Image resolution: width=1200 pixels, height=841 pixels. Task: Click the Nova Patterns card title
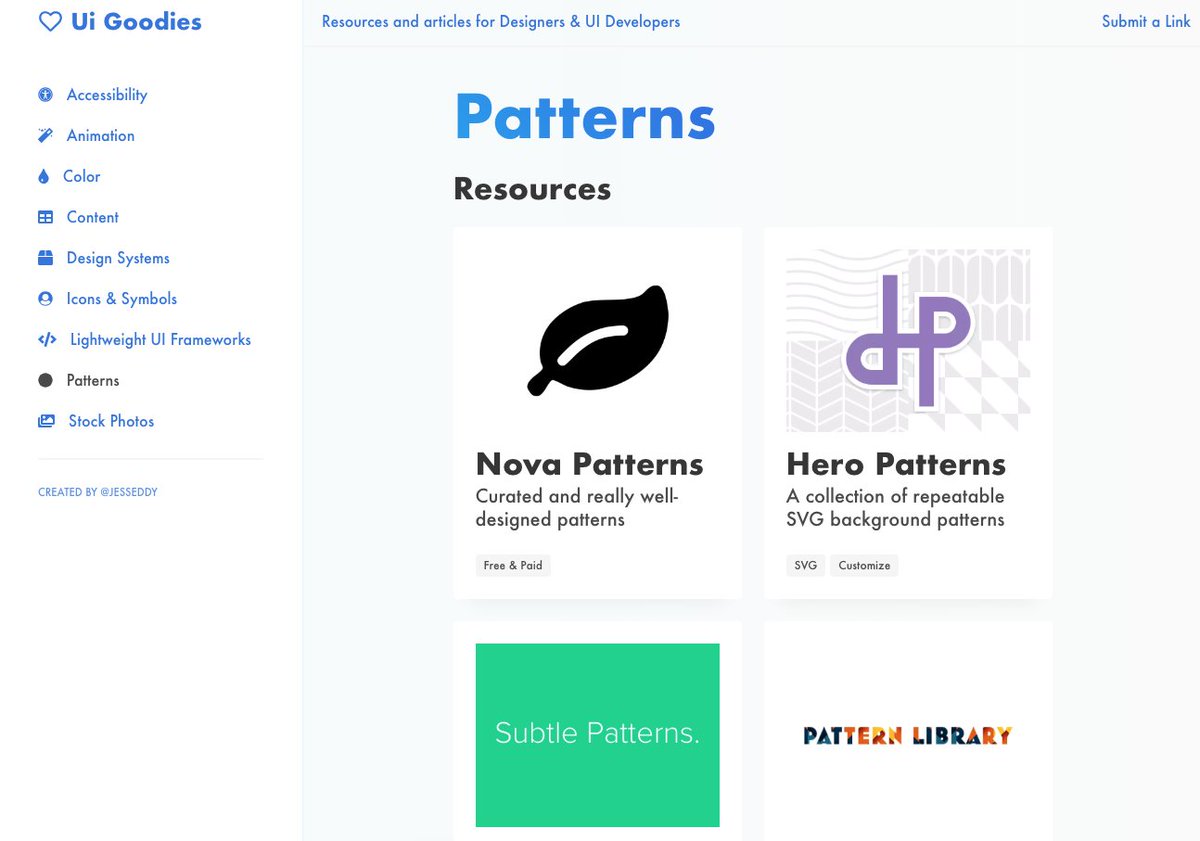pyautogui.click(x=589, y=464)
